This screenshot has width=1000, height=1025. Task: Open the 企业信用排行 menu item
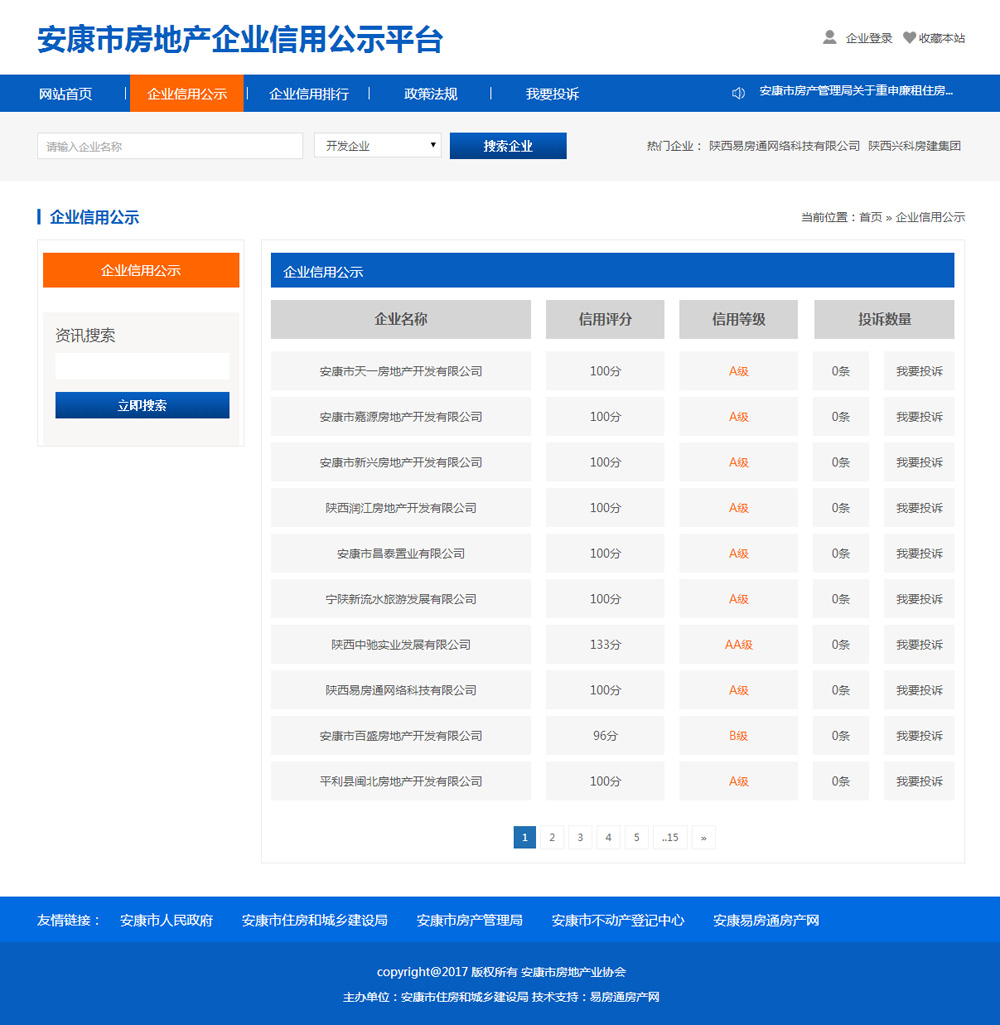click(309, 94)
